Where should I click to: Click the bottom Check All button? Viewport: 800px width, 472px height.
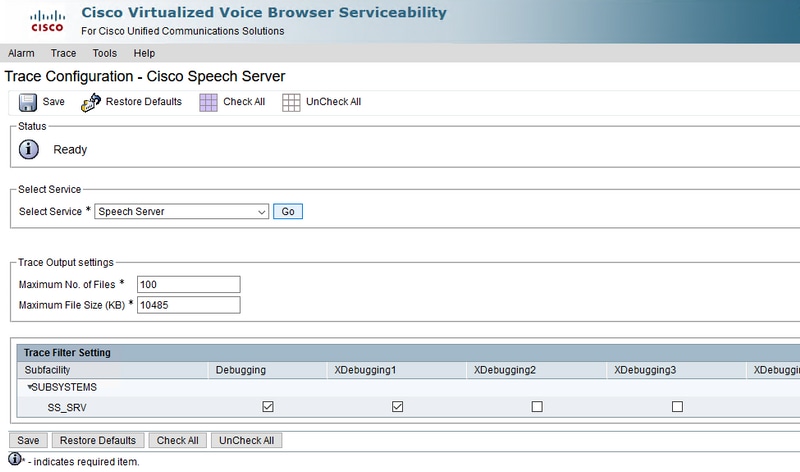pyautogui.click(x=178, y=440)
